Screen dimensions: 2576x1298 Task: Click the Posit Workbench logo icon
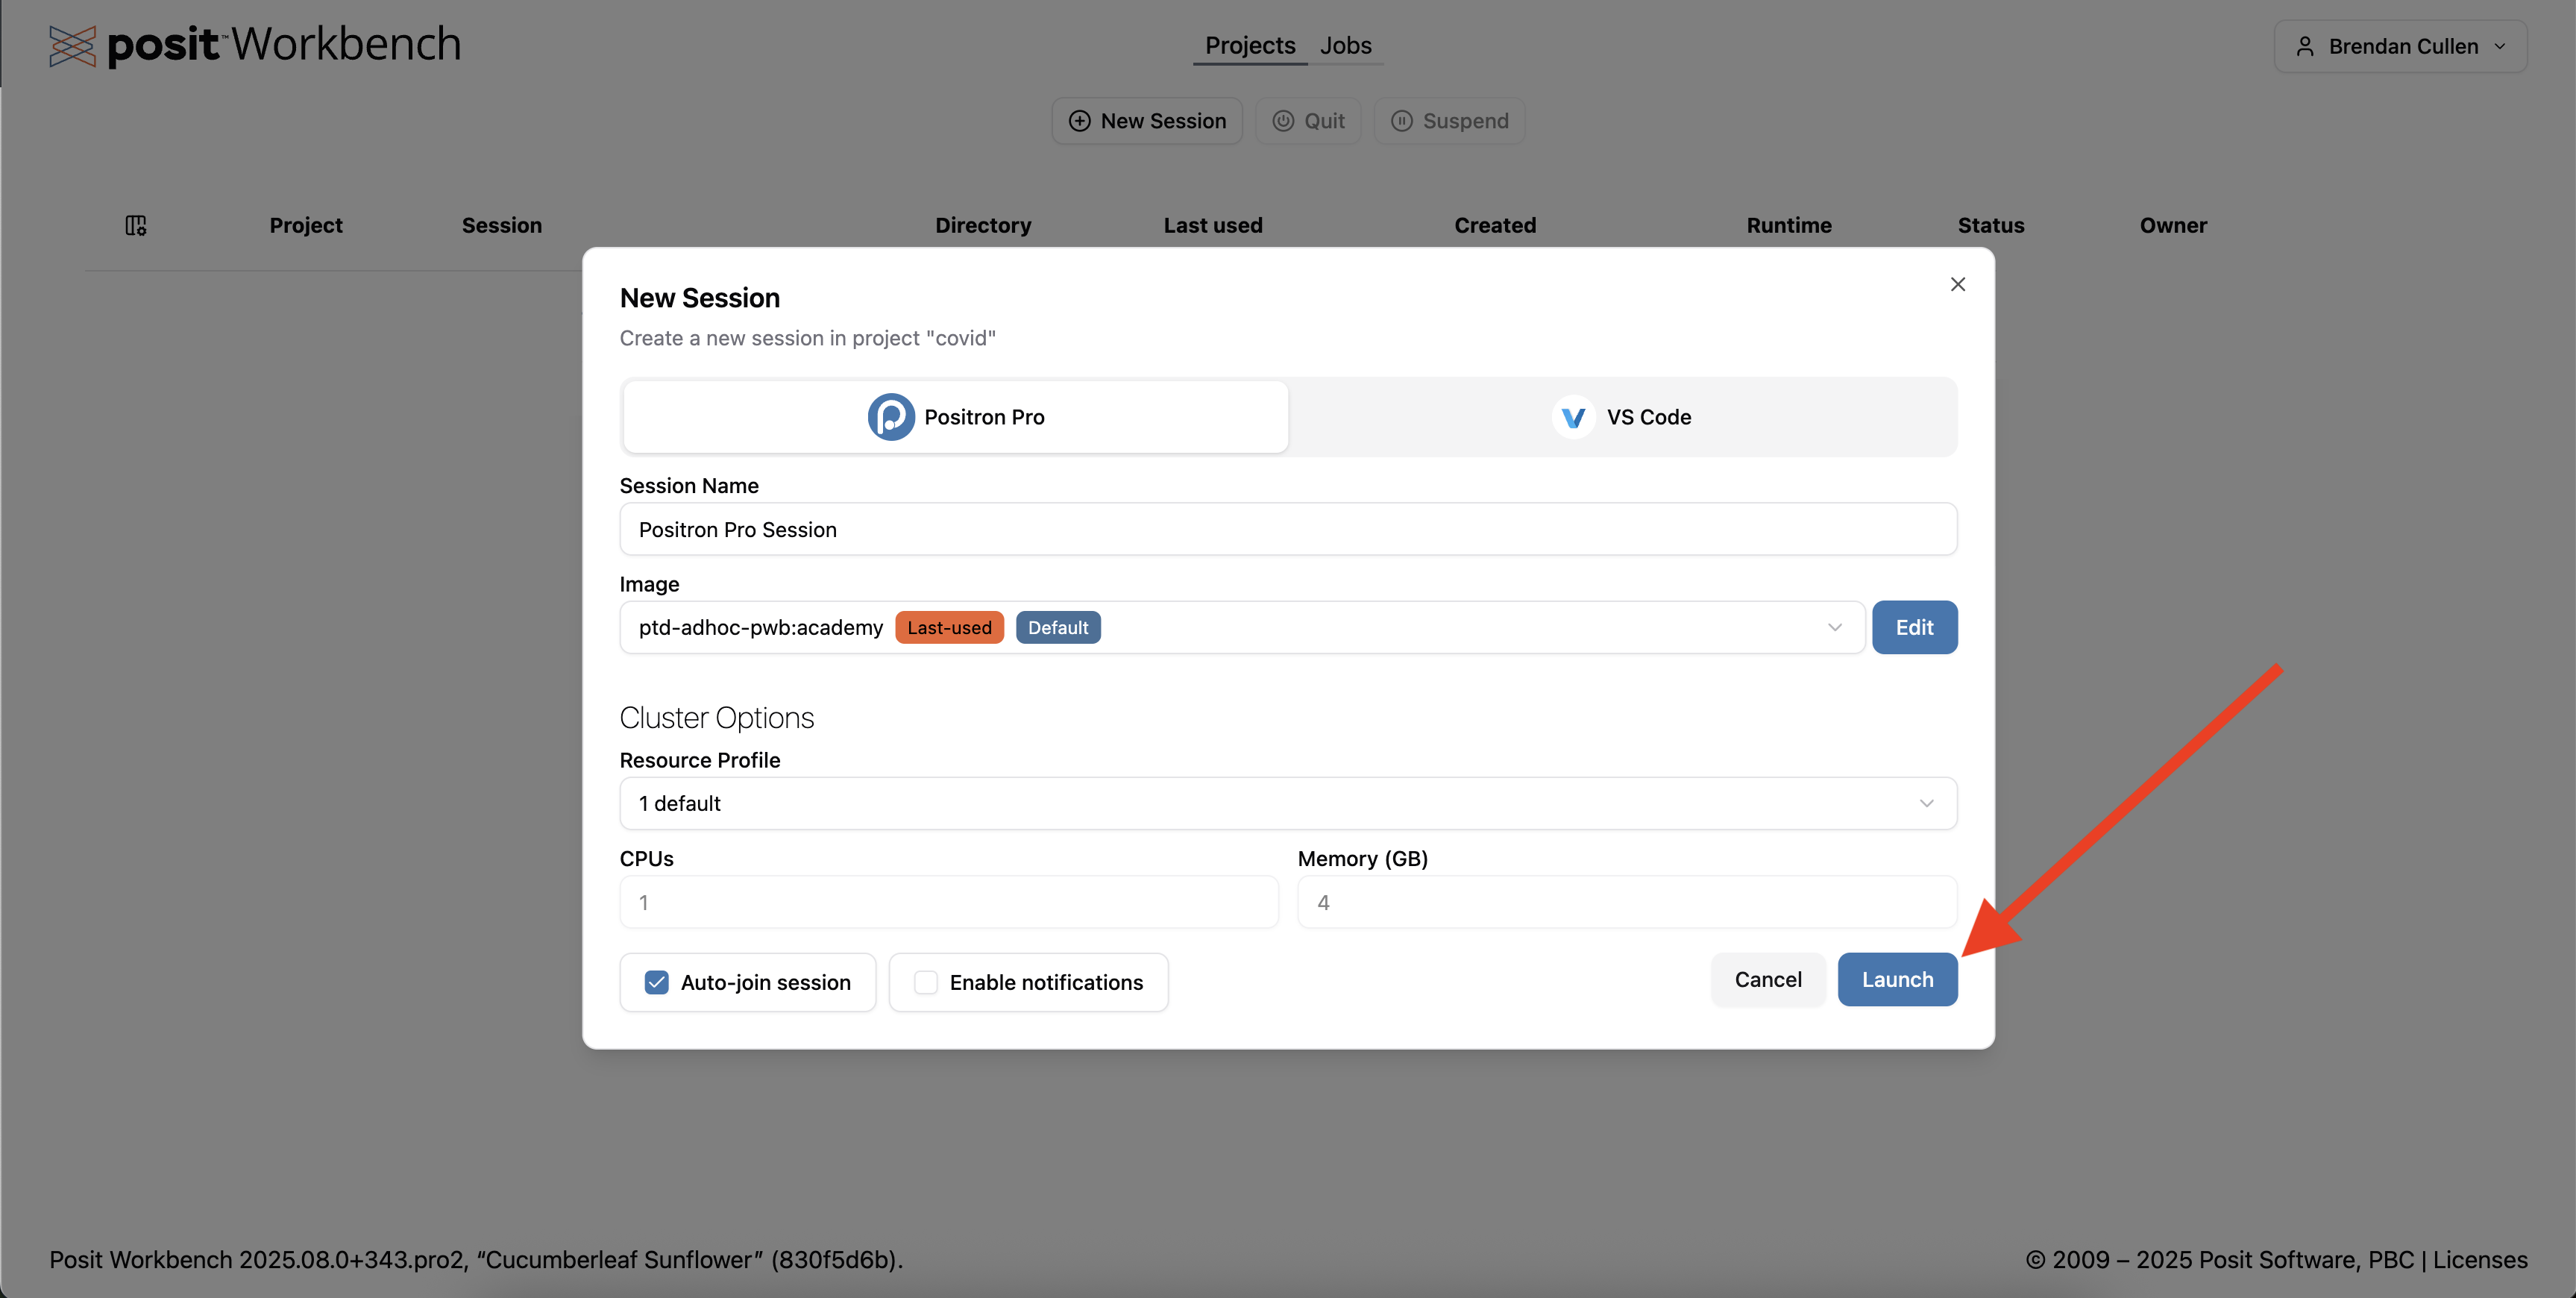(72, 46)
